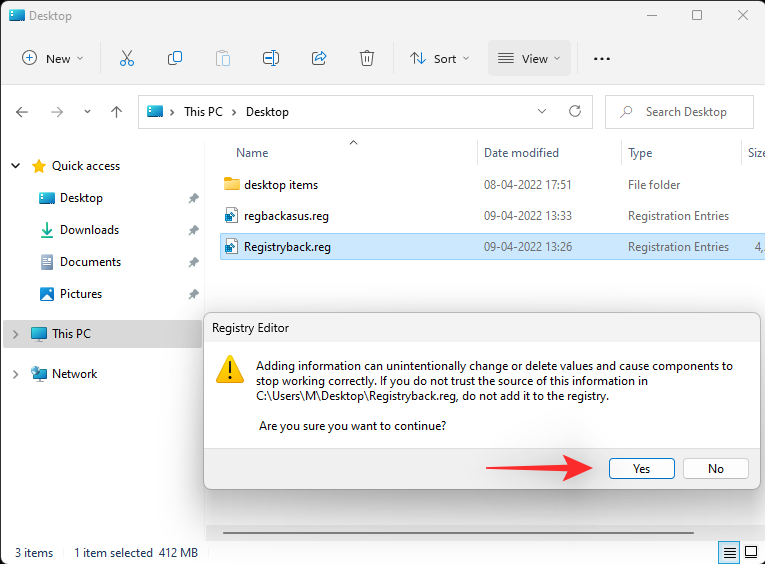Click date 08-04-2022 17:51 cell
Viewport: 765px width, 564px height.
[527, 185]
